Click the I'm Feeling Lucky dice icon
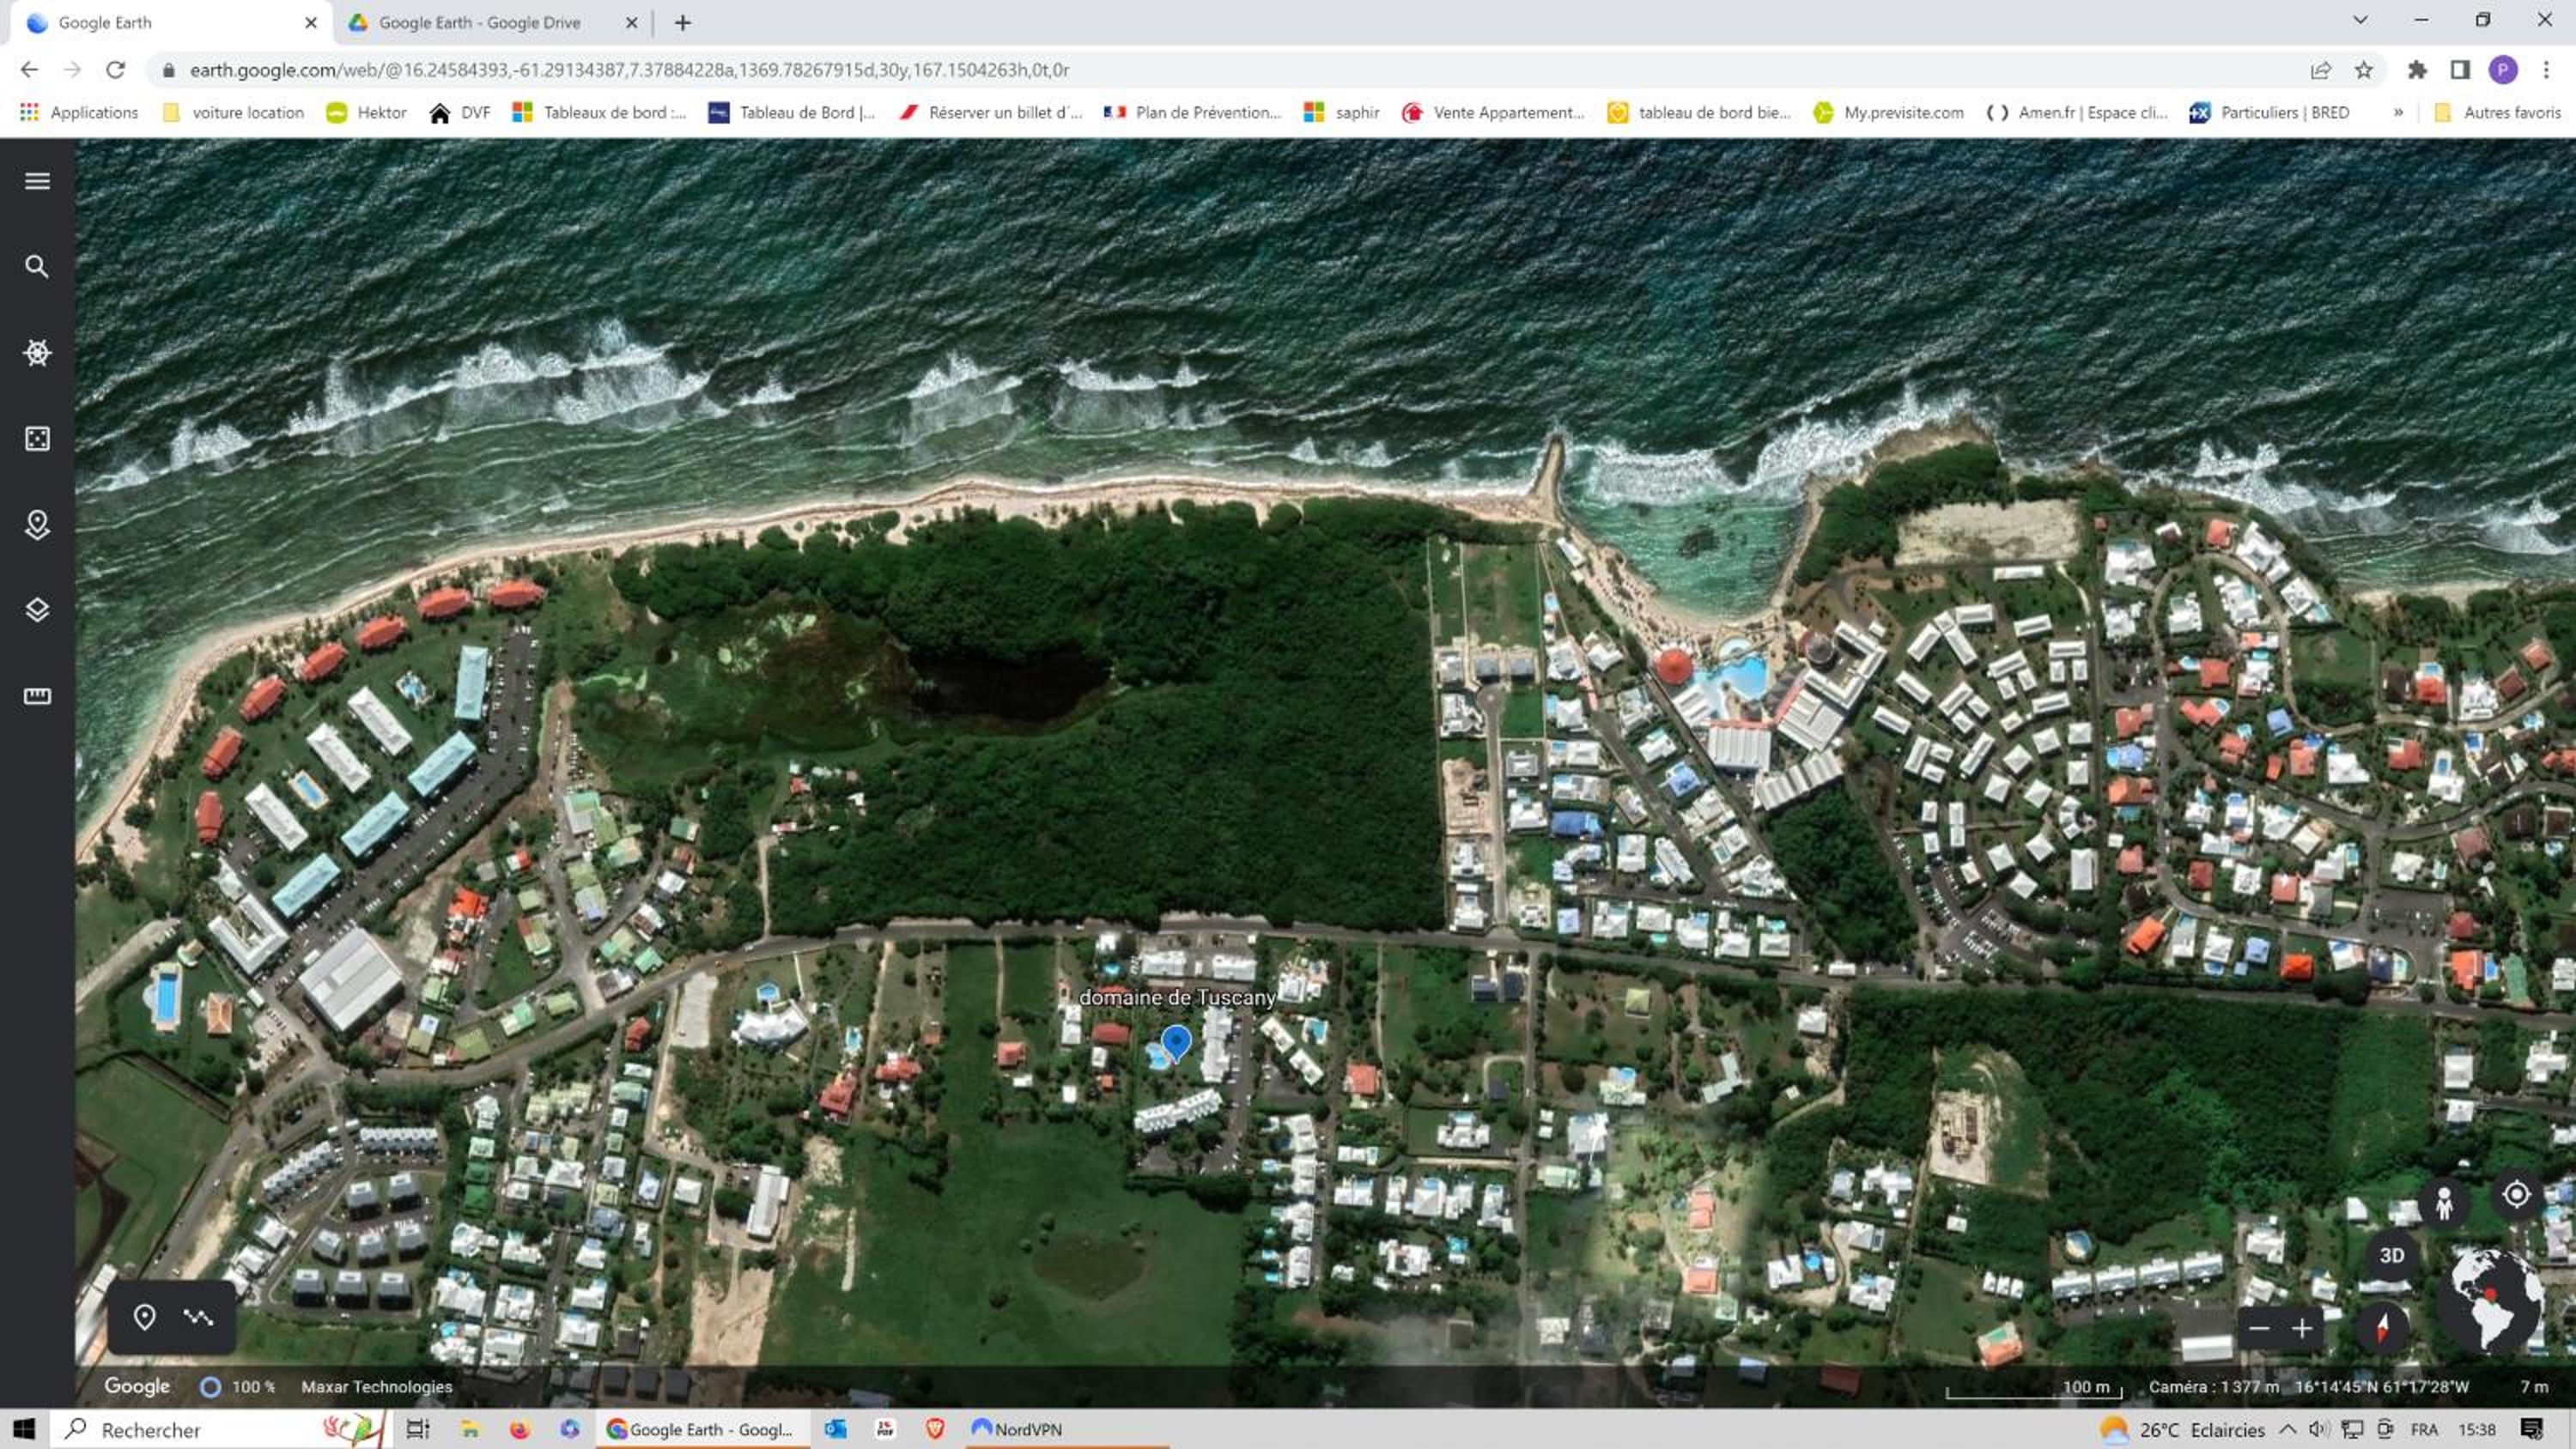 (x=37, y=438)
